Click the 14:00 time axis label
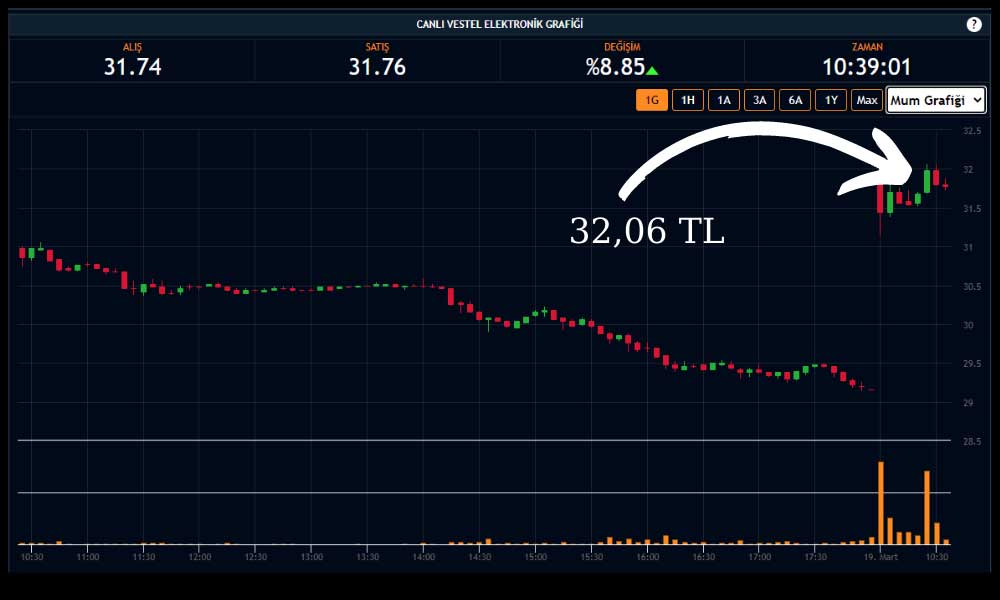This screenshot has width=1000, height=600. pos(423,557)
